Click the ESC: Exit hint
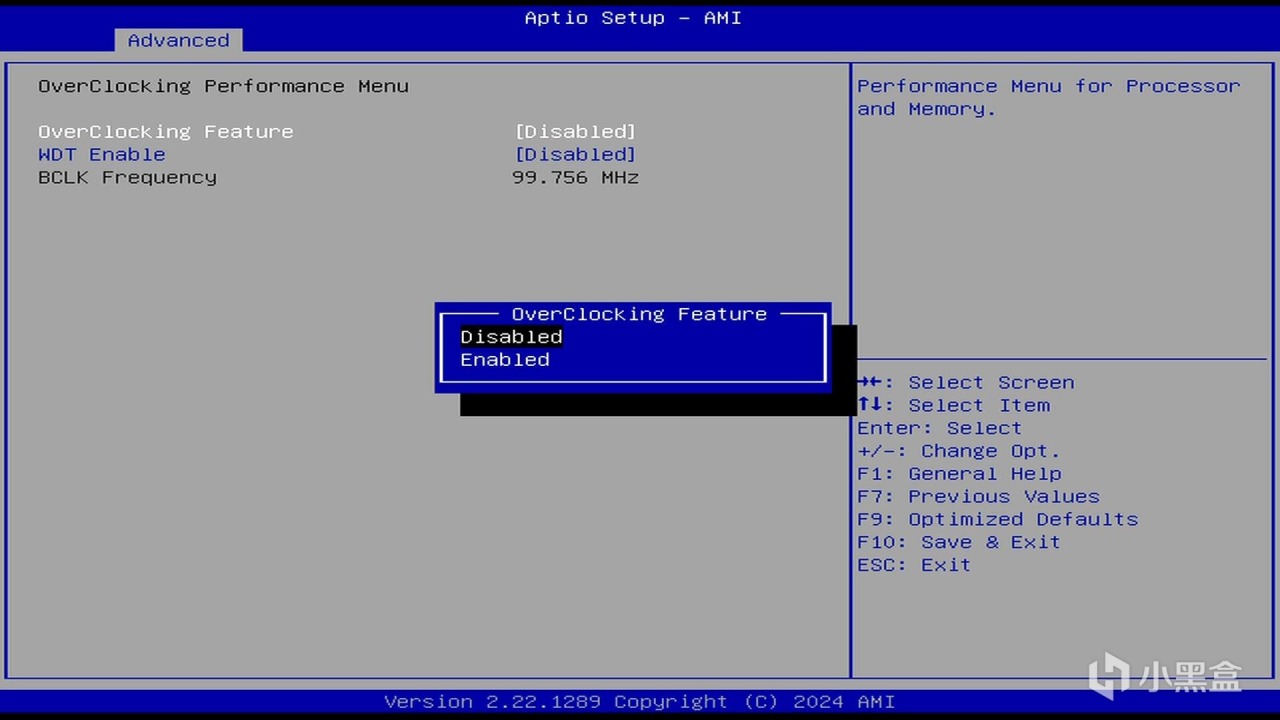This screenshot has height=720, width=1280. pyautogui.click(x=914, y=566)
